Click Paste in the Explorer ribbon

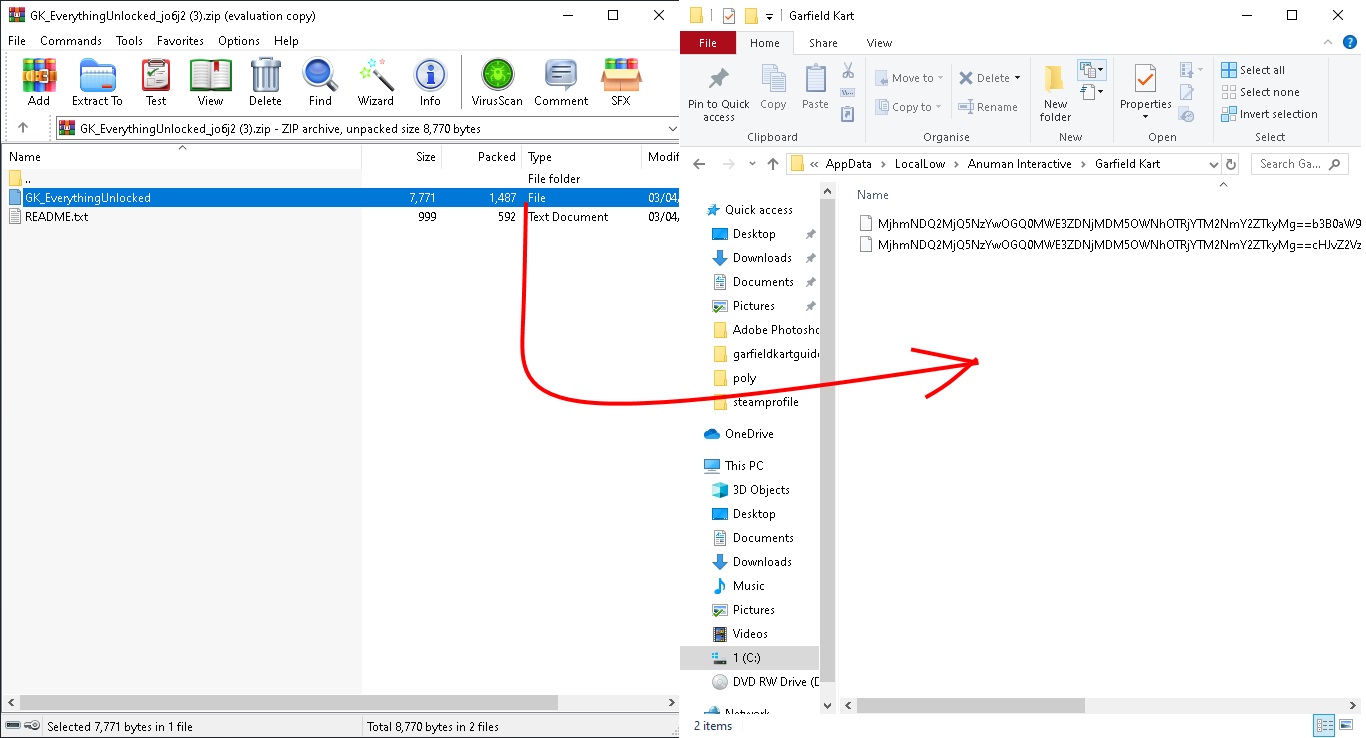pyautogui.click(x=815, y=87)
